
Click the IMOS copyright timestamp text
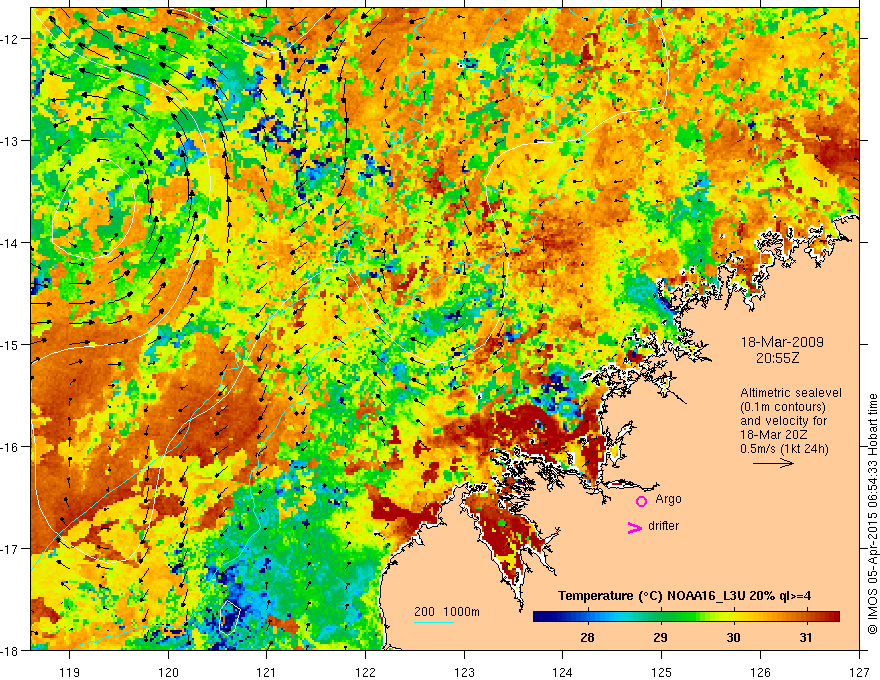(x=872, y=514)
